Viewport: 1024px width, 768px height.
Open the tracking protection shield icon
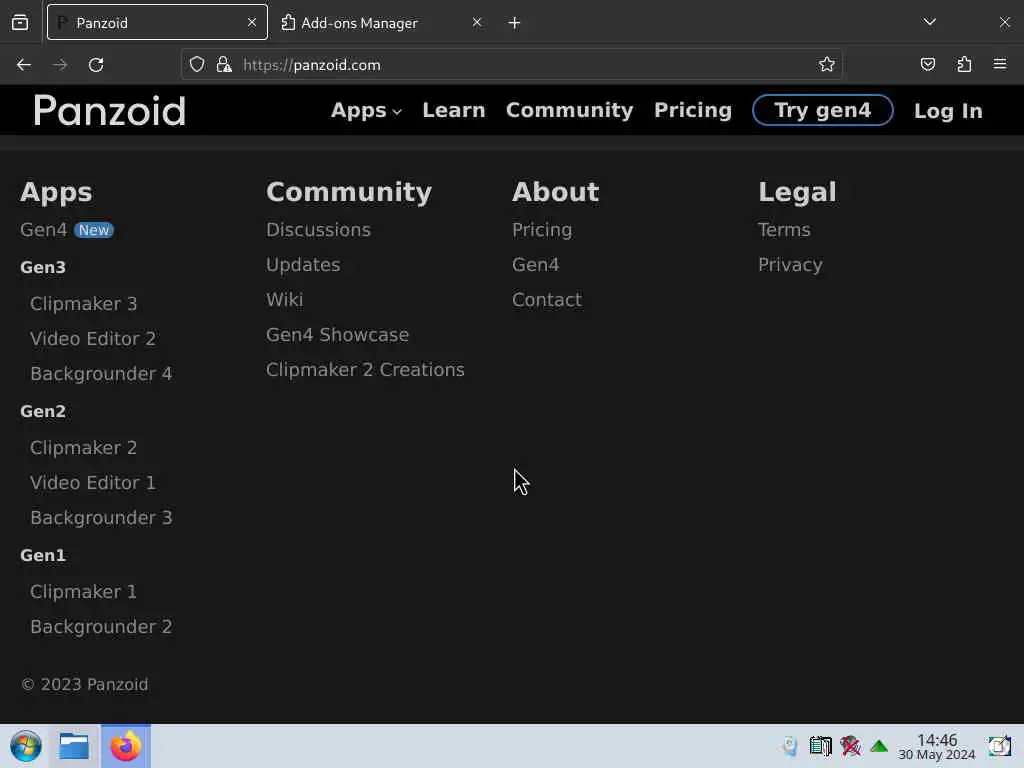point(197,65)
